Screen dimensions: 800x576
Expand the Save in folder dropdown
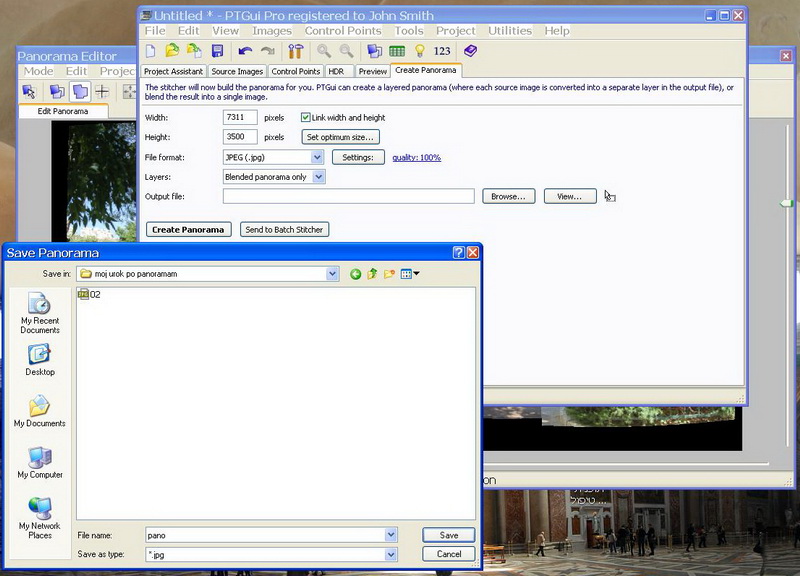point(332,274)
